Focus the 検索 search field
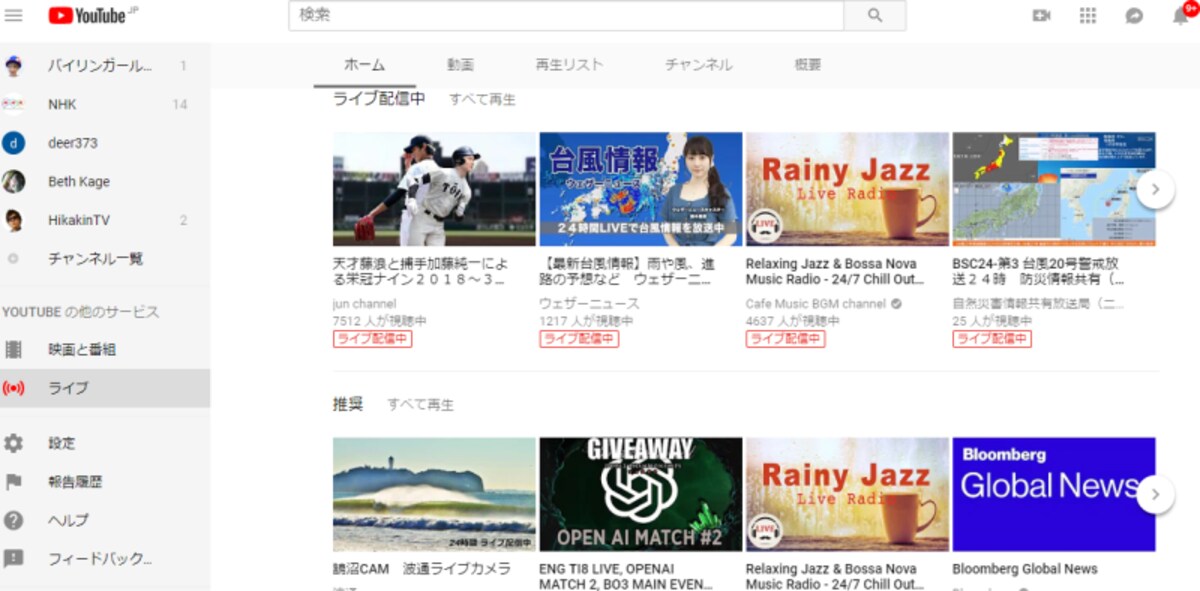 tap(566, 15)
